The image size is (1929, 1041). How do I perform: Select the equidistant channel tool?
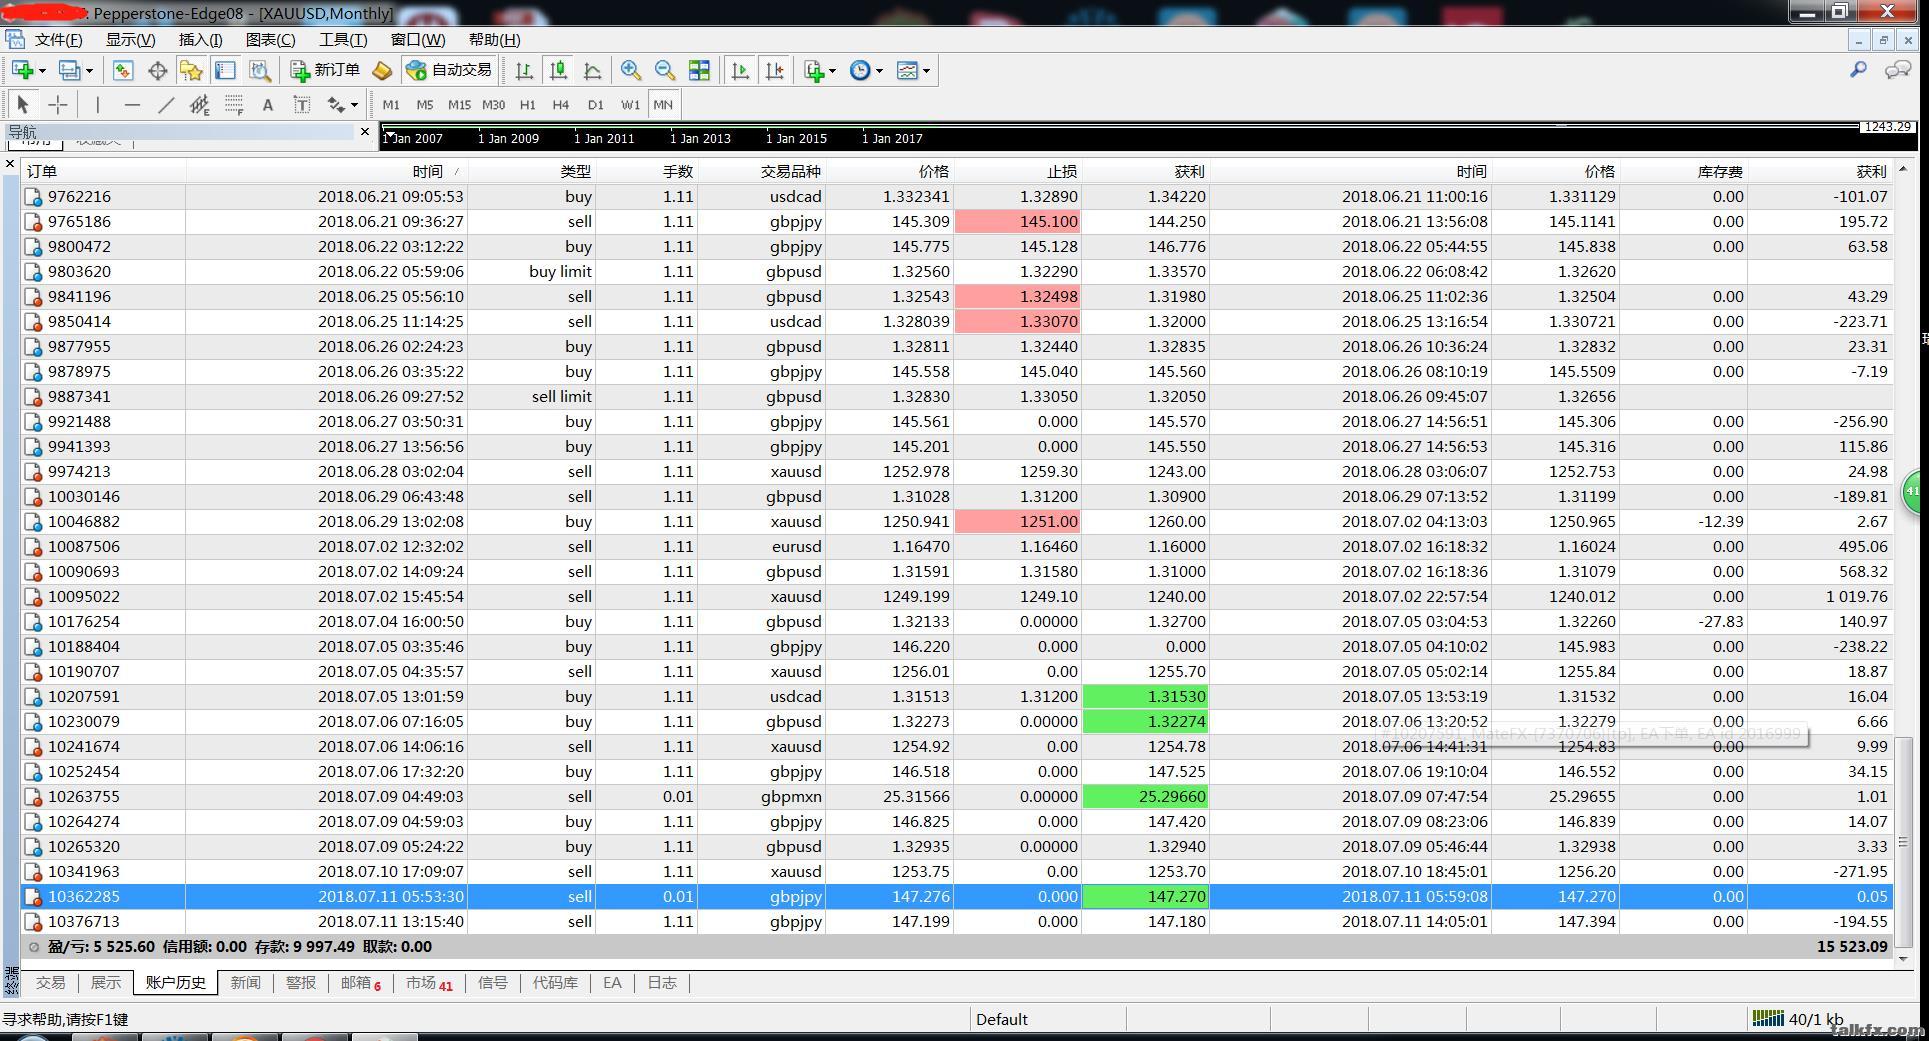tap(200, 104)
